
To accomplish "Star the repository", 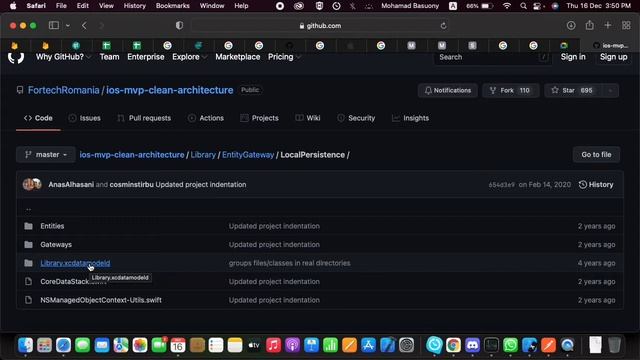I will [x=573, y=90].
